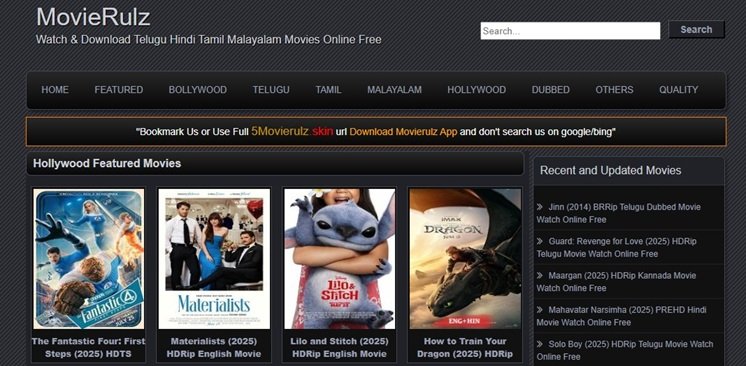Click the arrow icon beside Guard: Revenge for Love

pos(540,241)
